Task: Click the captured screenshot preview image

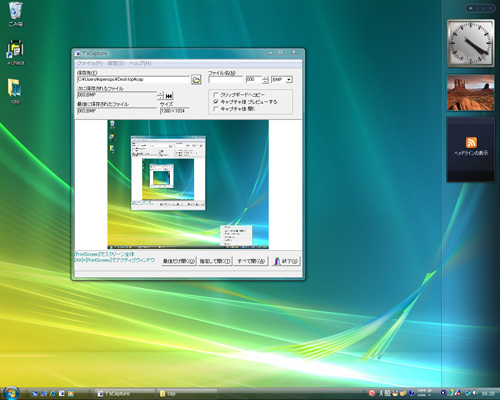Action: point(188,184)
